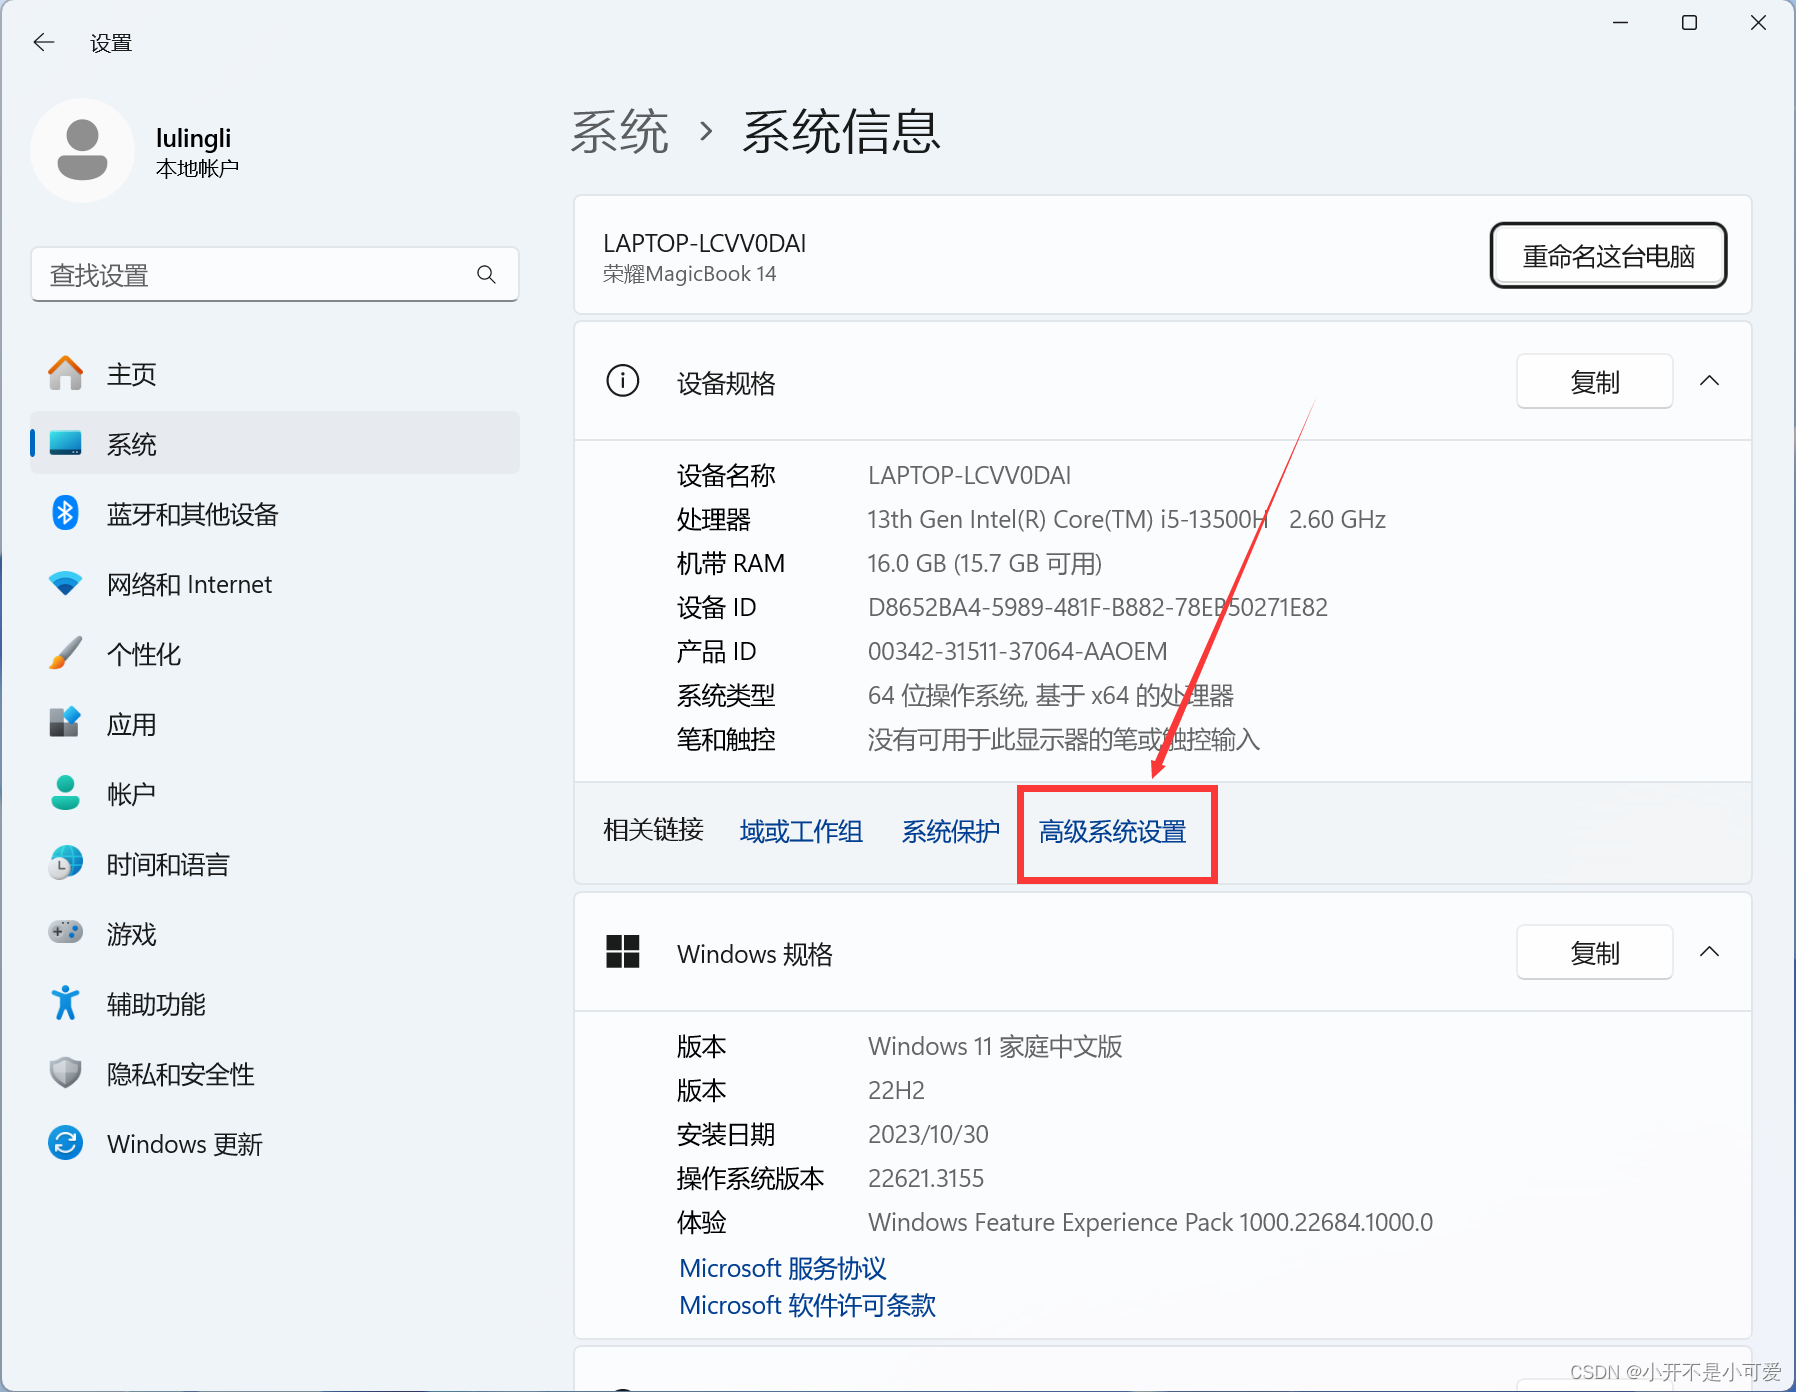Click the 16.0 GB RAM value
This screenshot has width=1796, height=1392.
(x=985, y=563)
